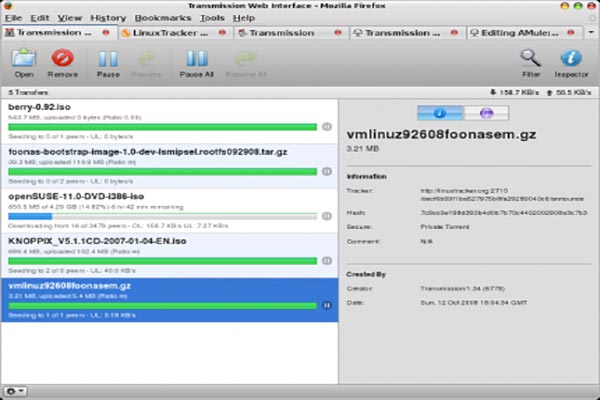
Task: Click the Private Torrent value
Action: (x=445, y=227)
